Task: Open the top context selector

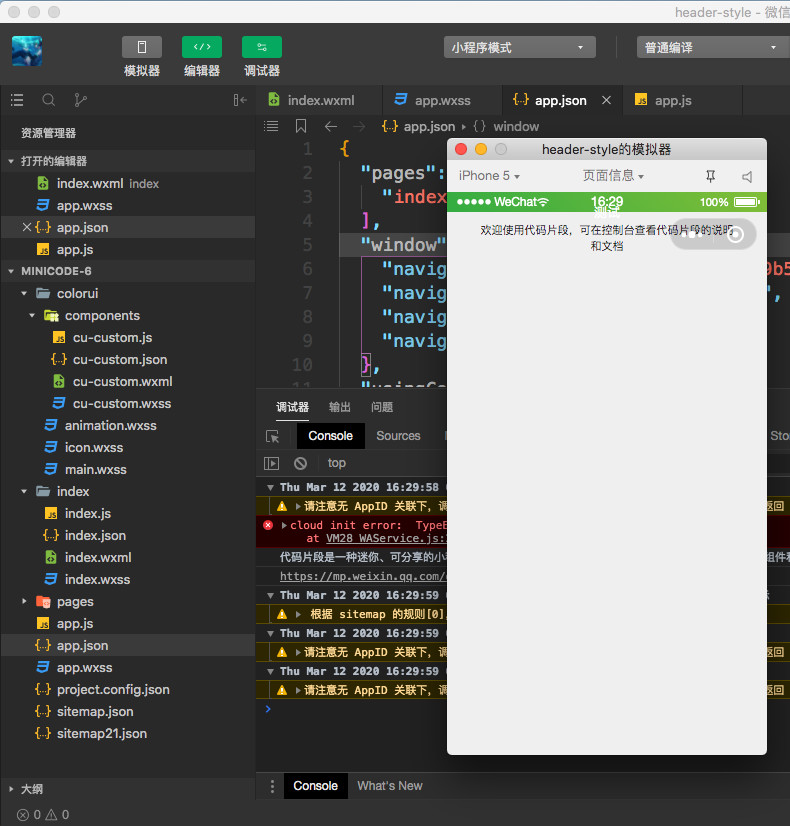Action: tap(337, 463)
